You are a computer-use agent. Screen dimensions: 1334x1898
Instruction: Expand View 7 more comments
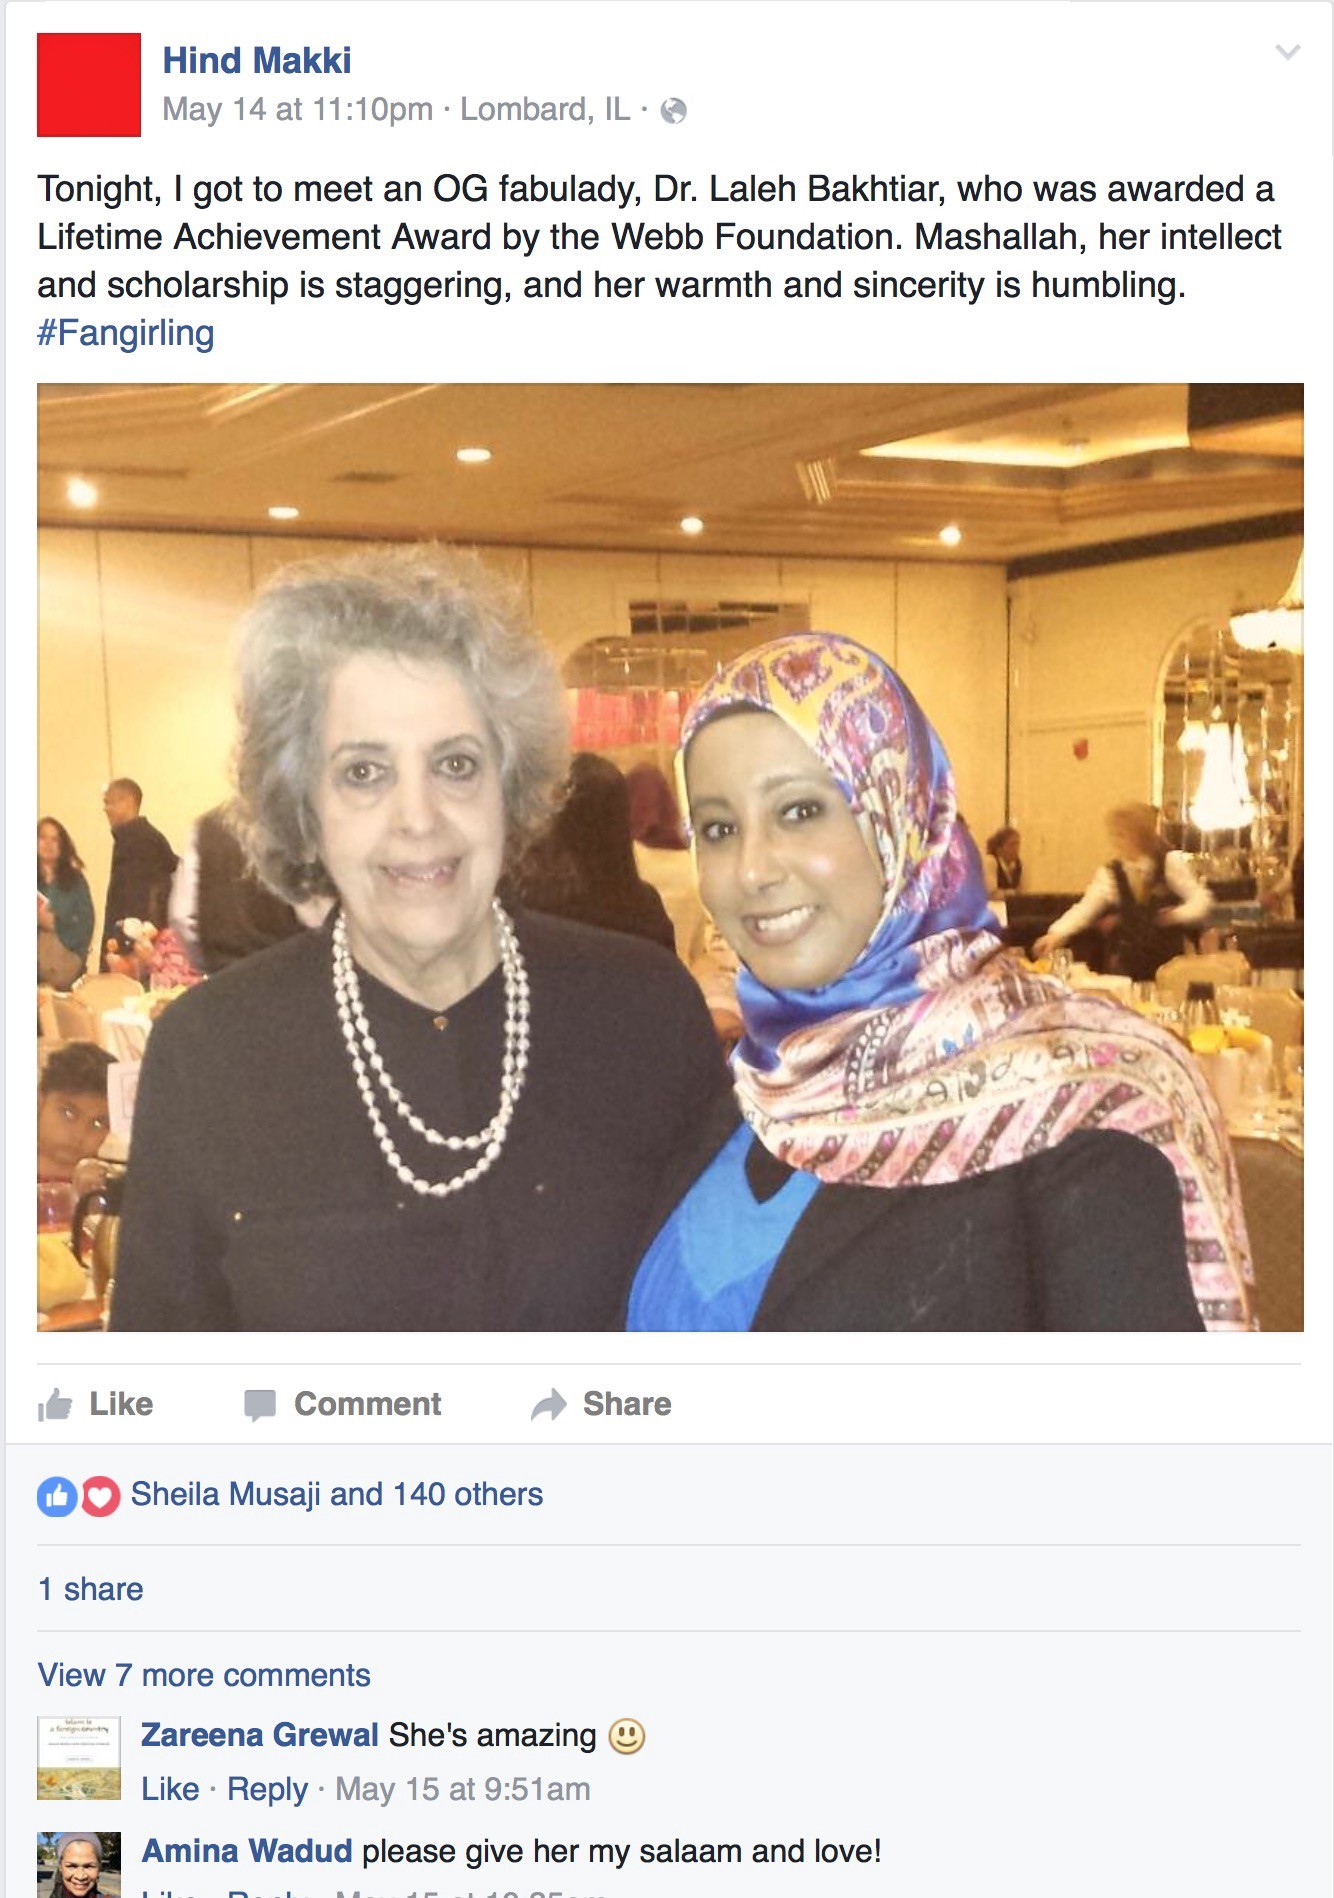[204, 1675]
